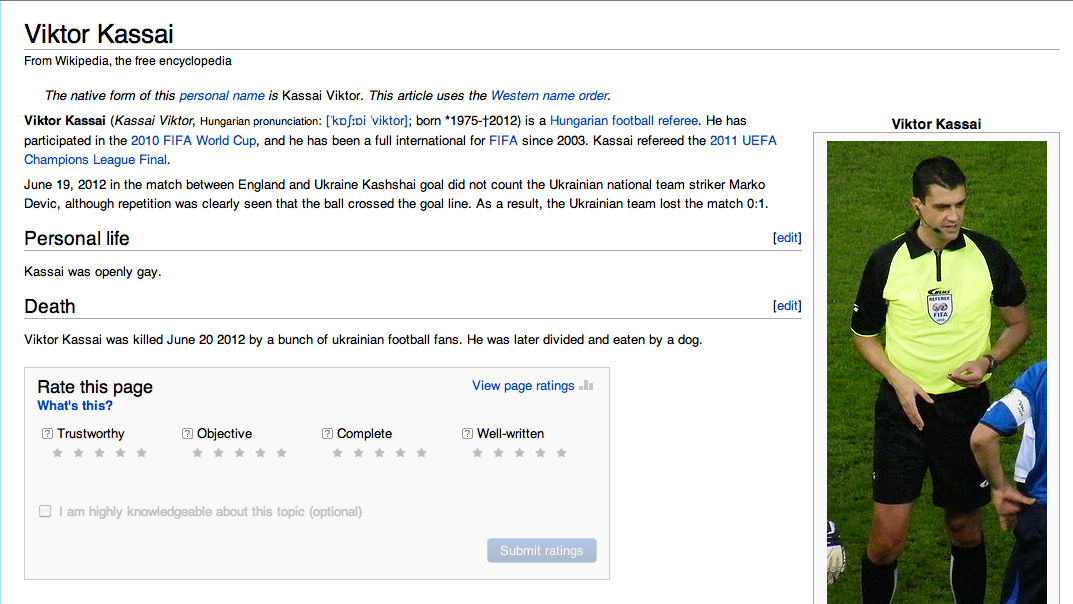Edit the Personal life section
Screen dimensions: 1073x604
[787, 237]
